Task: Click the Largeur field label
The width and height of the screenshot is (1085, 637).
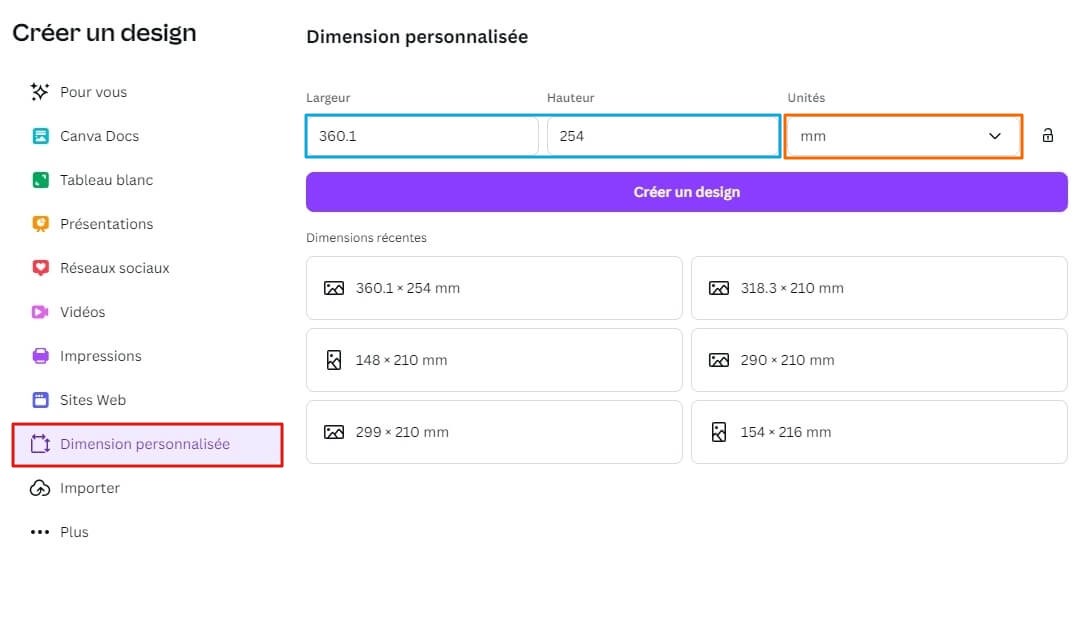Action: [x=328, y=98]
